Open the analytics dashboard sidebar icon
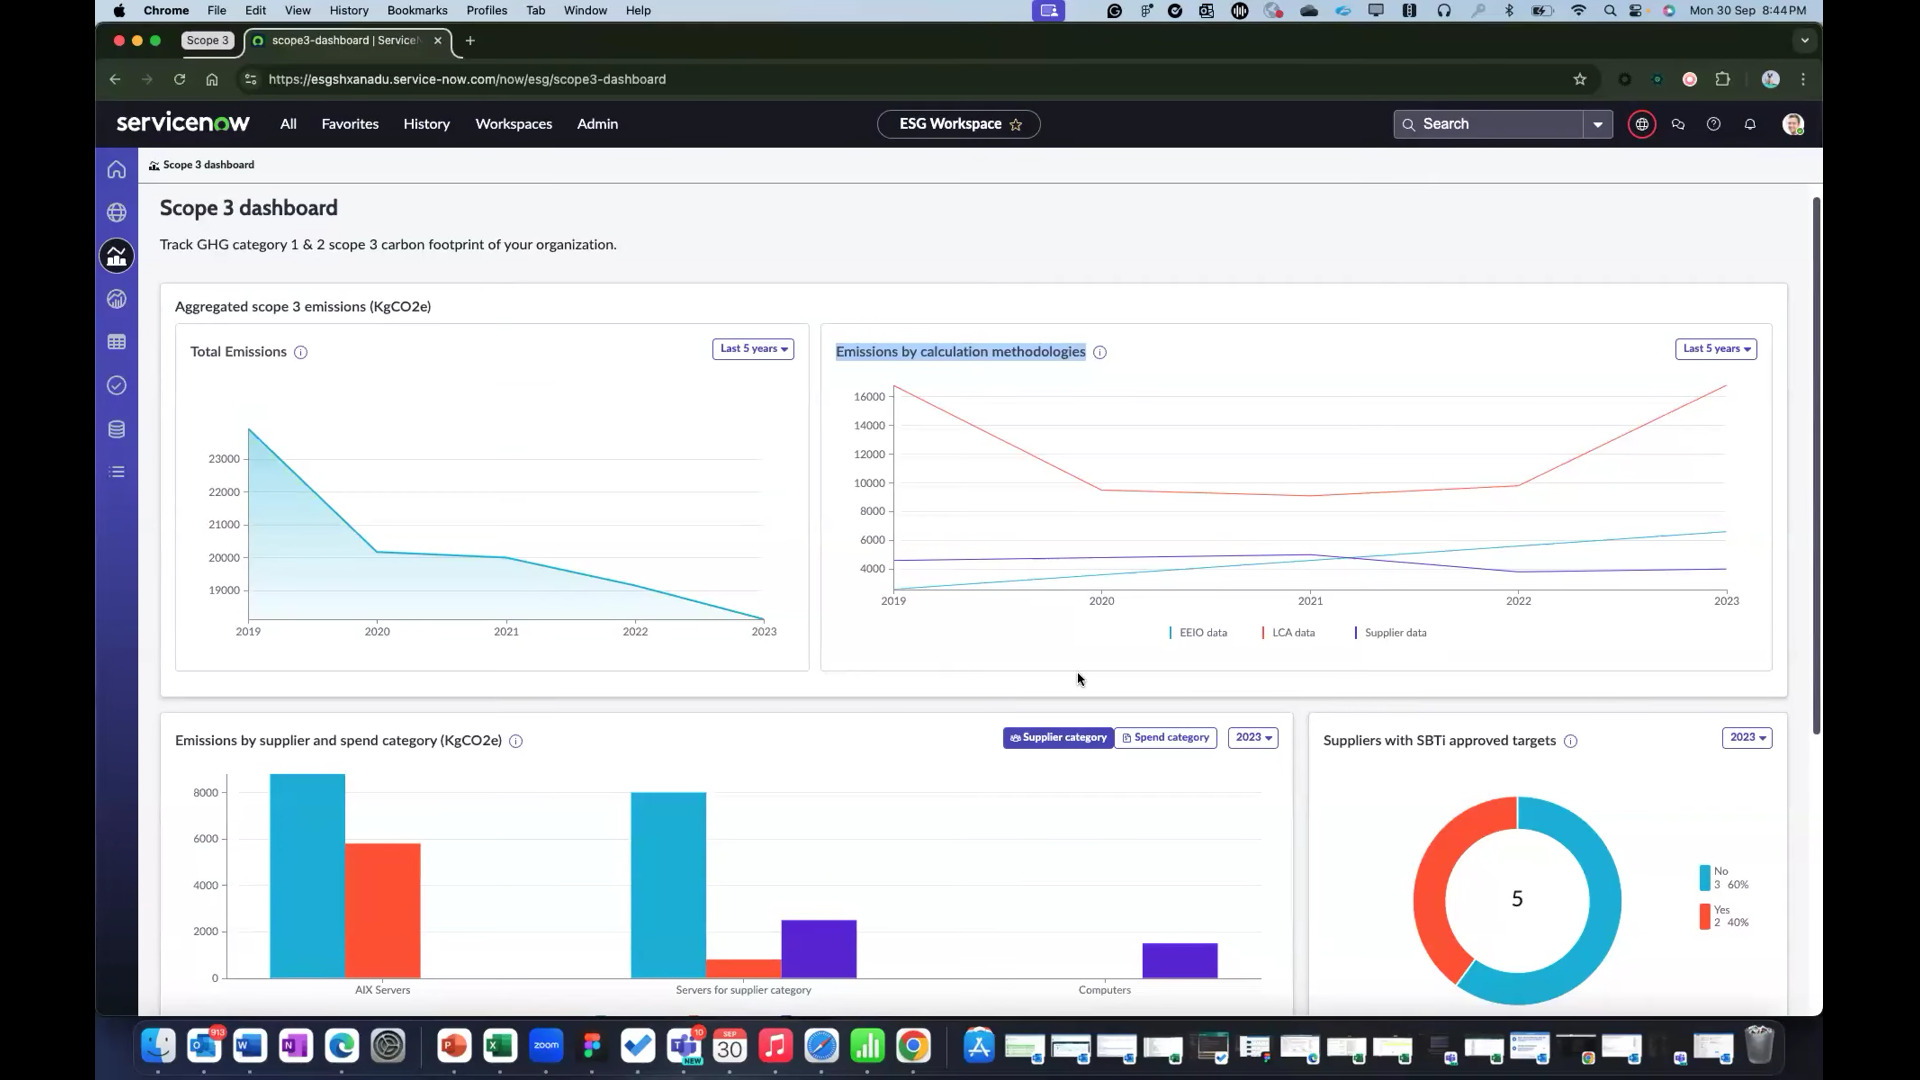 coord(117,256)
